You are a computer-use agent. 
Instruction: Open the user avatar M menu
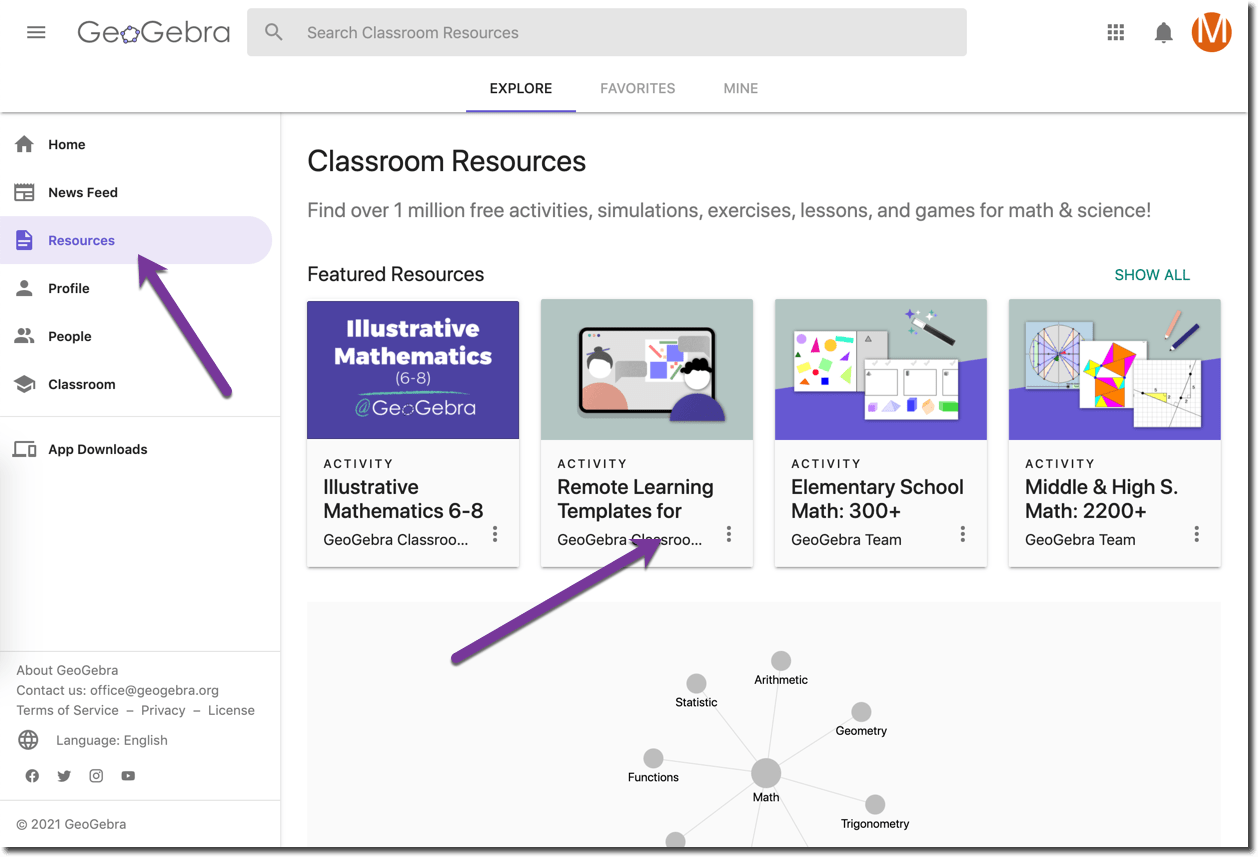pos(1211,33)
